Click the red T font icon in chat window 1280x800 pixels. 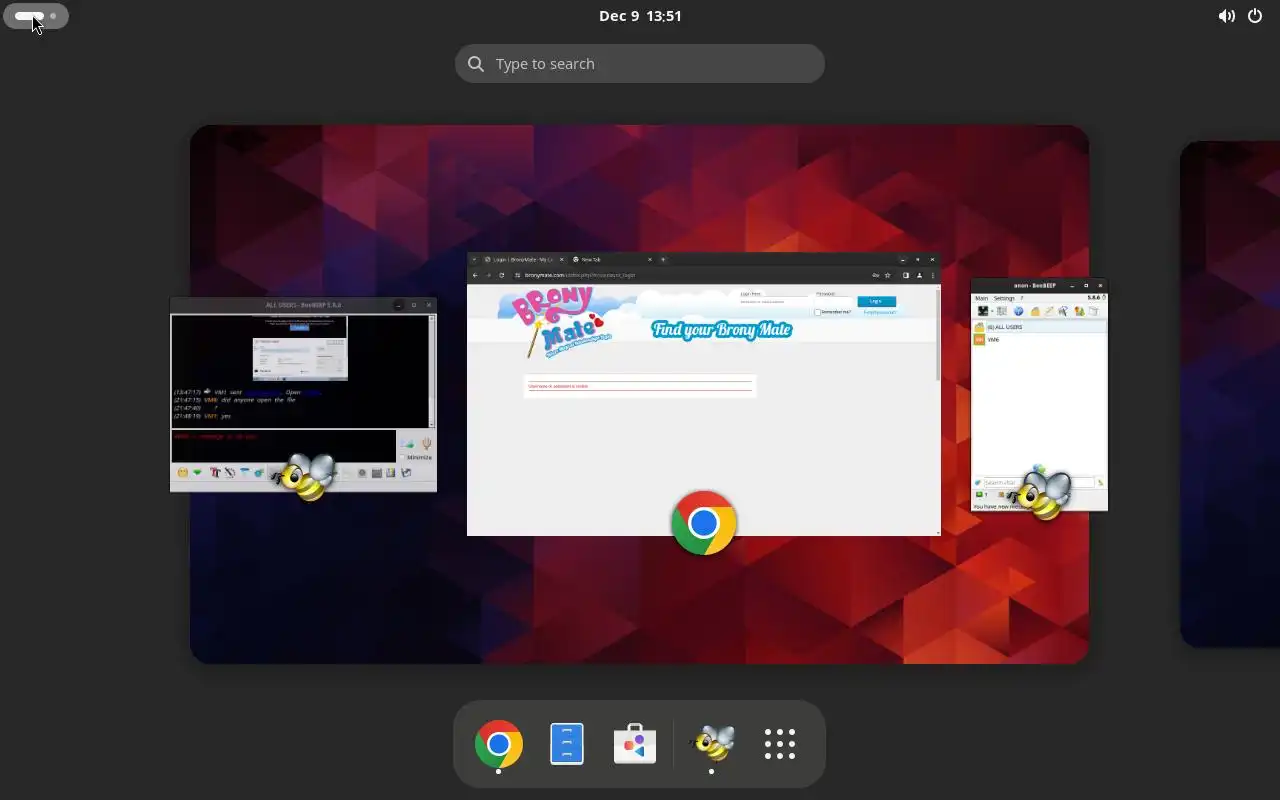pyautogui.click(x=214, y=472)
